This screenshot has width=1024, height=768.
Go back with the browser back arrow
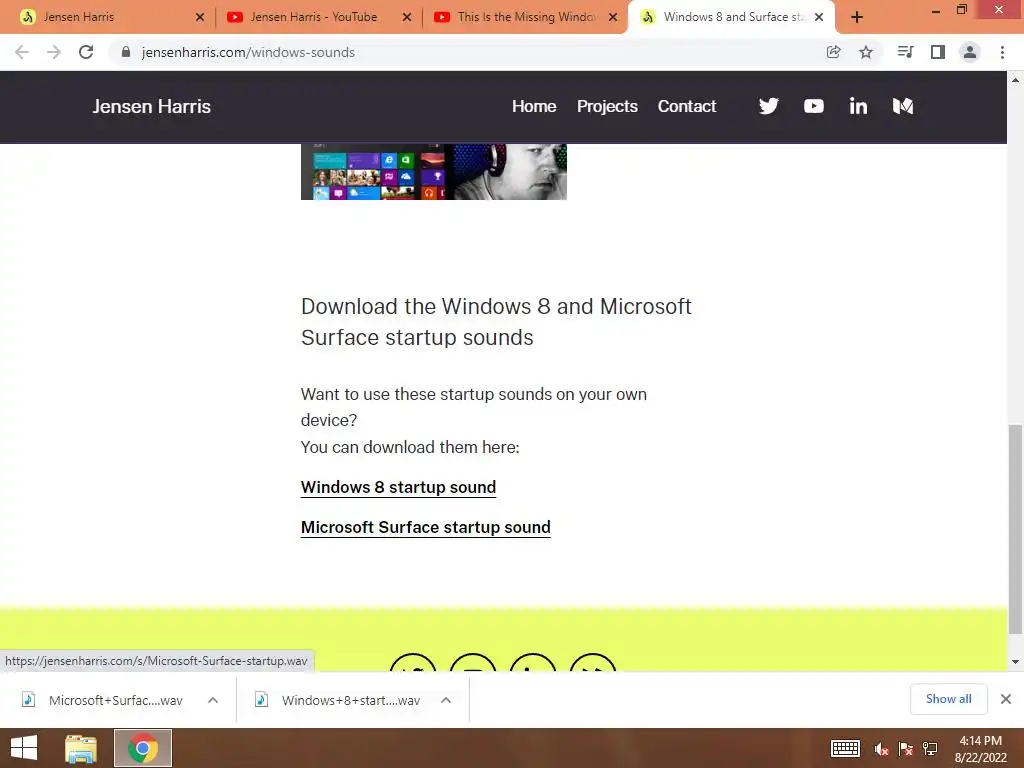22,52
